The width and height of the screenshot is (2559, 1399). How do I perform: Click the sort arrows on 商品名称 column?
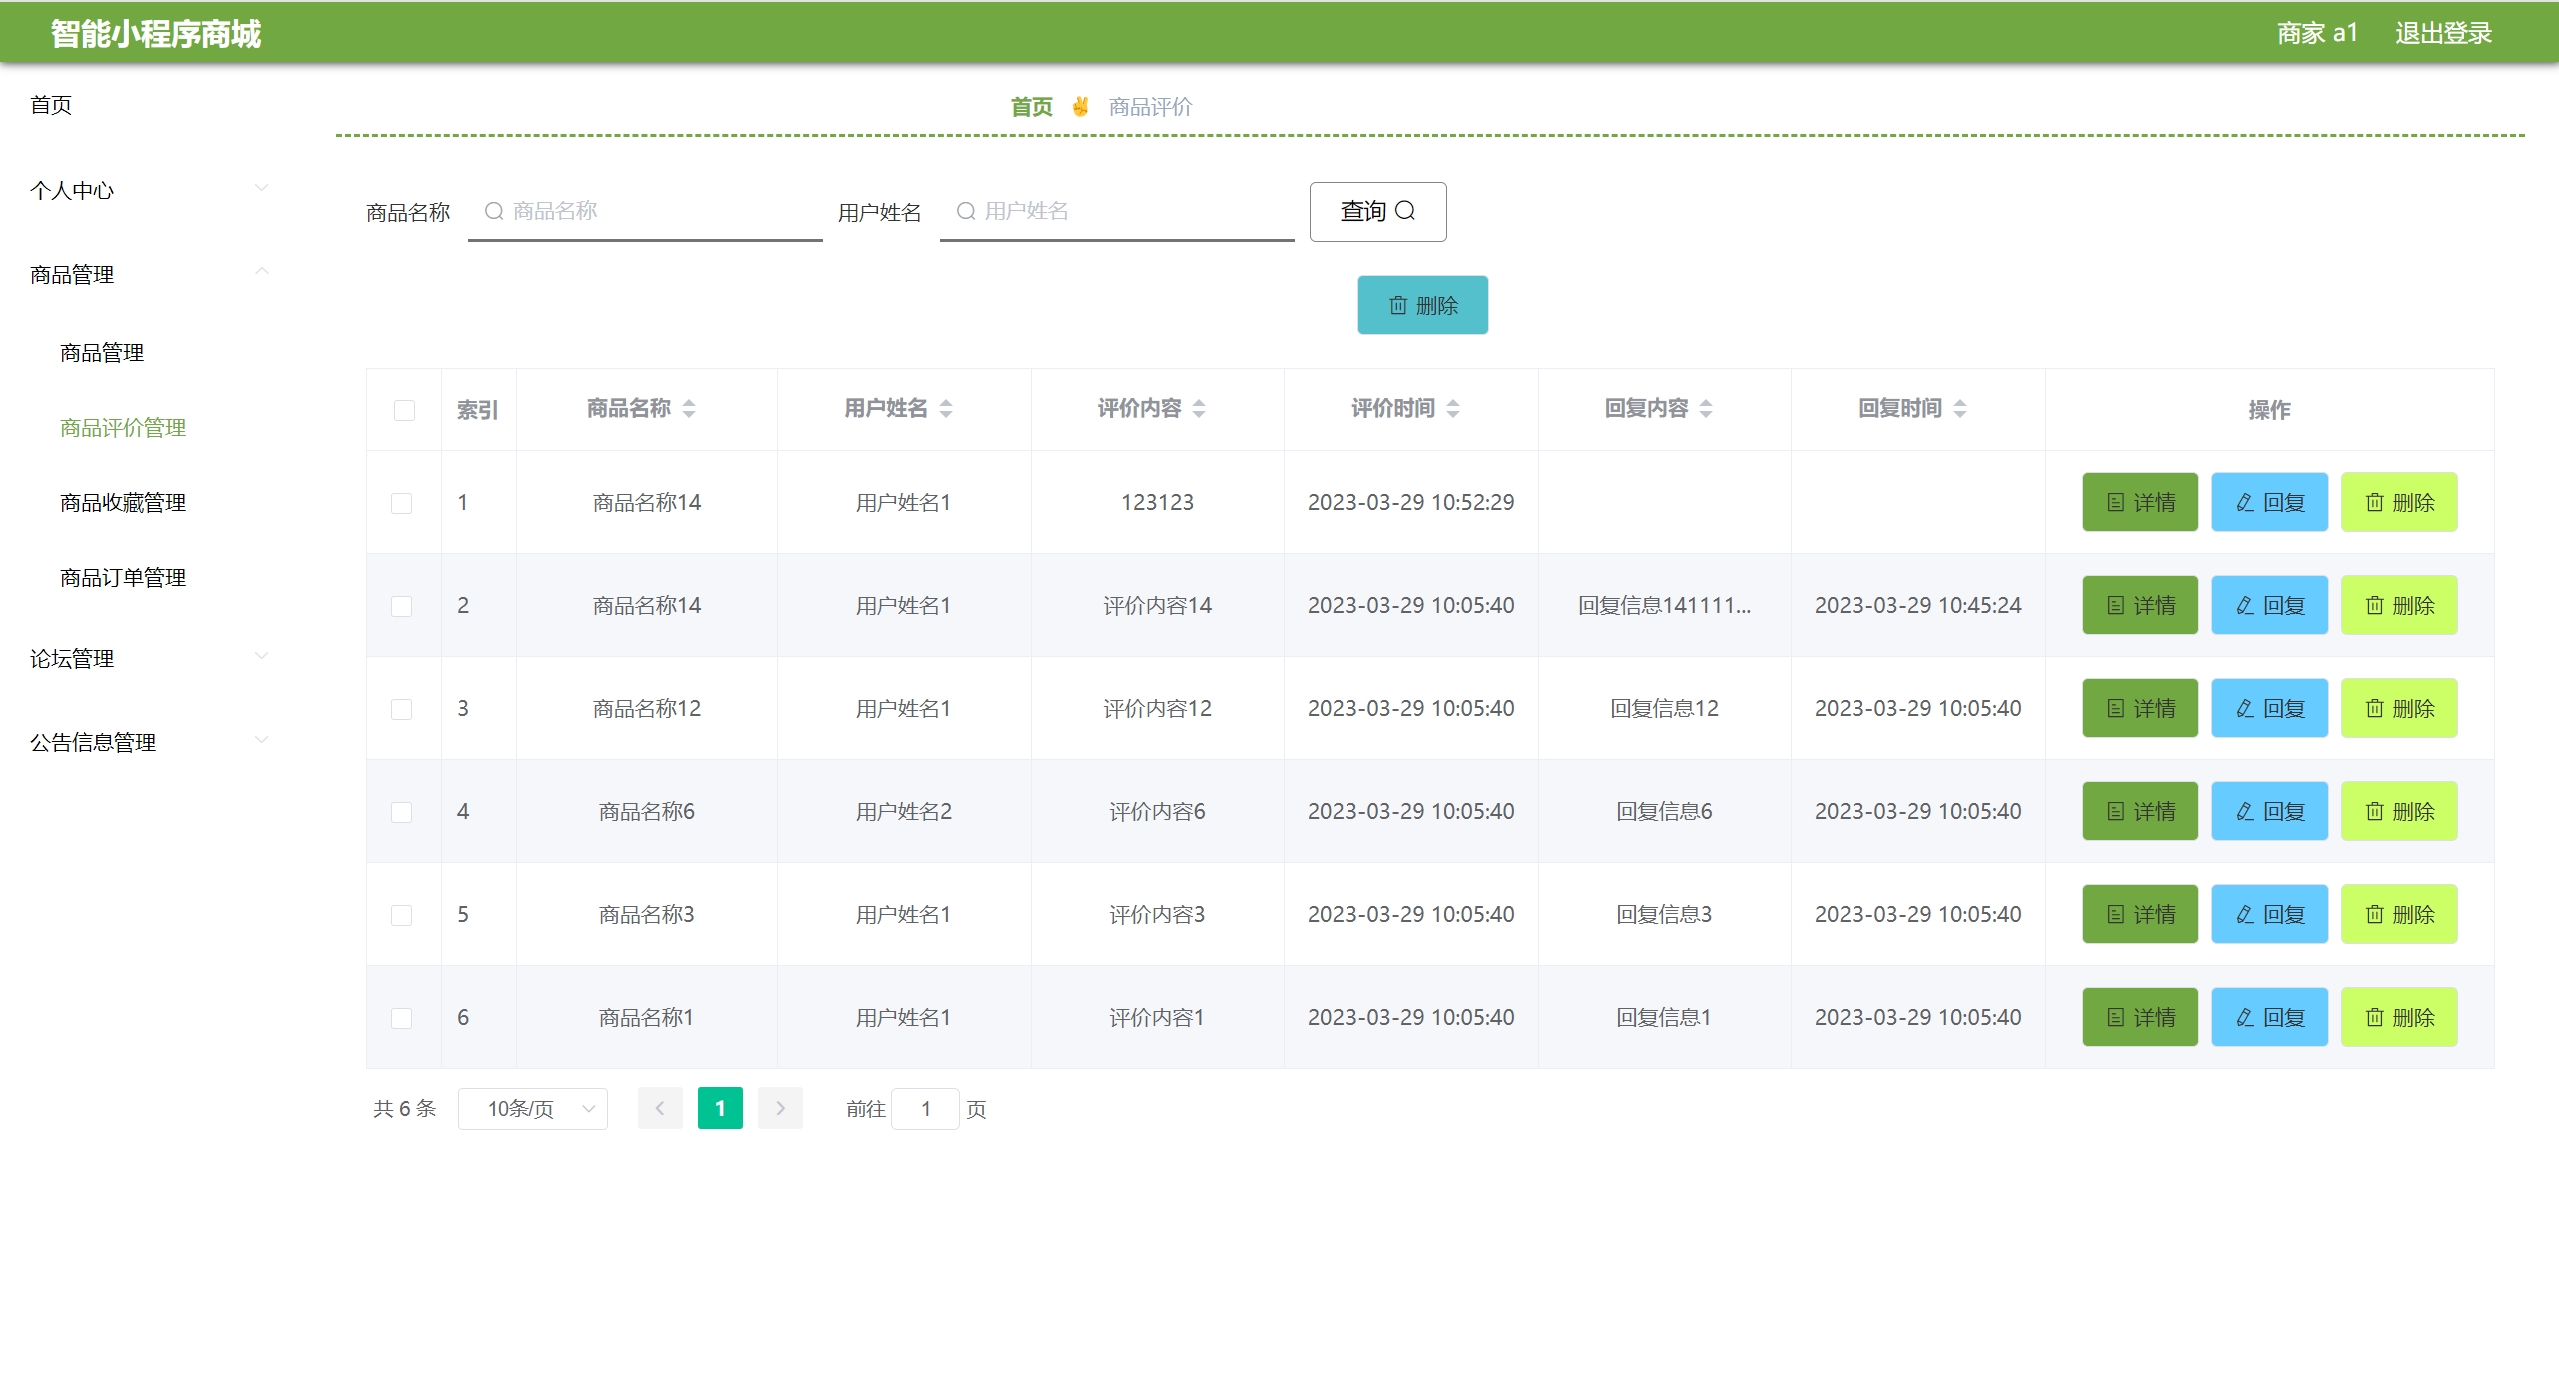tap(689, 408)
